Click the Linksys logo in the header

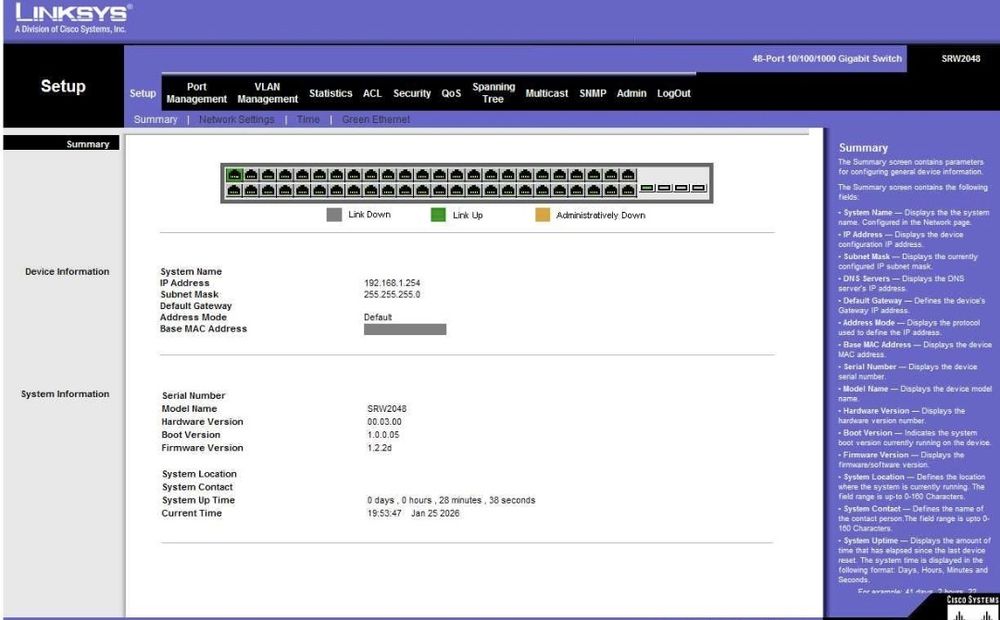[x=73, y=18]
